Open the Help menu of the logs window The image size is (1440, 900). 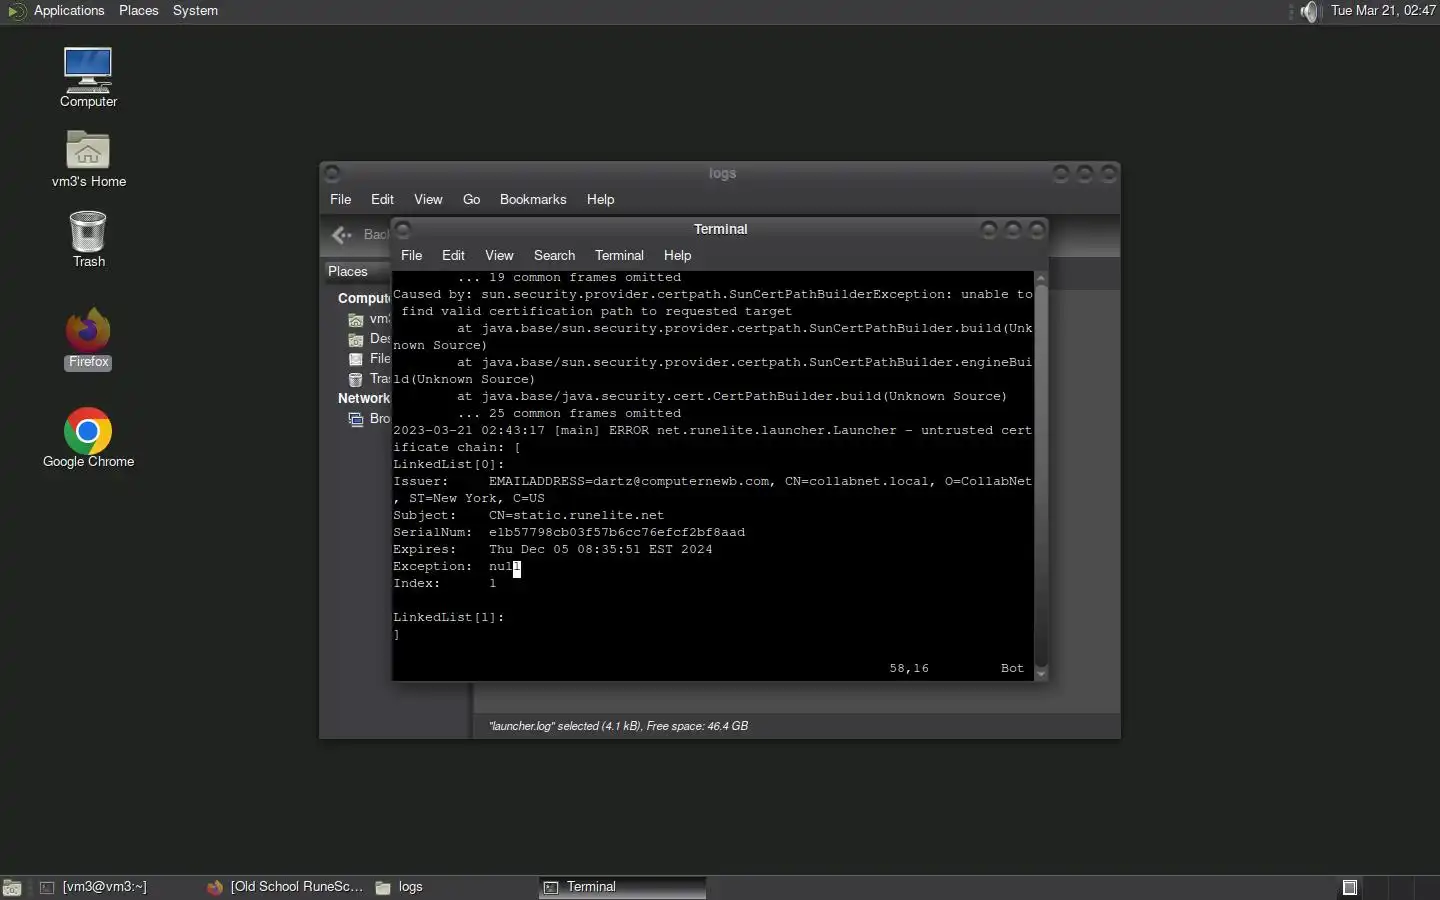click(x=600, y=199)
